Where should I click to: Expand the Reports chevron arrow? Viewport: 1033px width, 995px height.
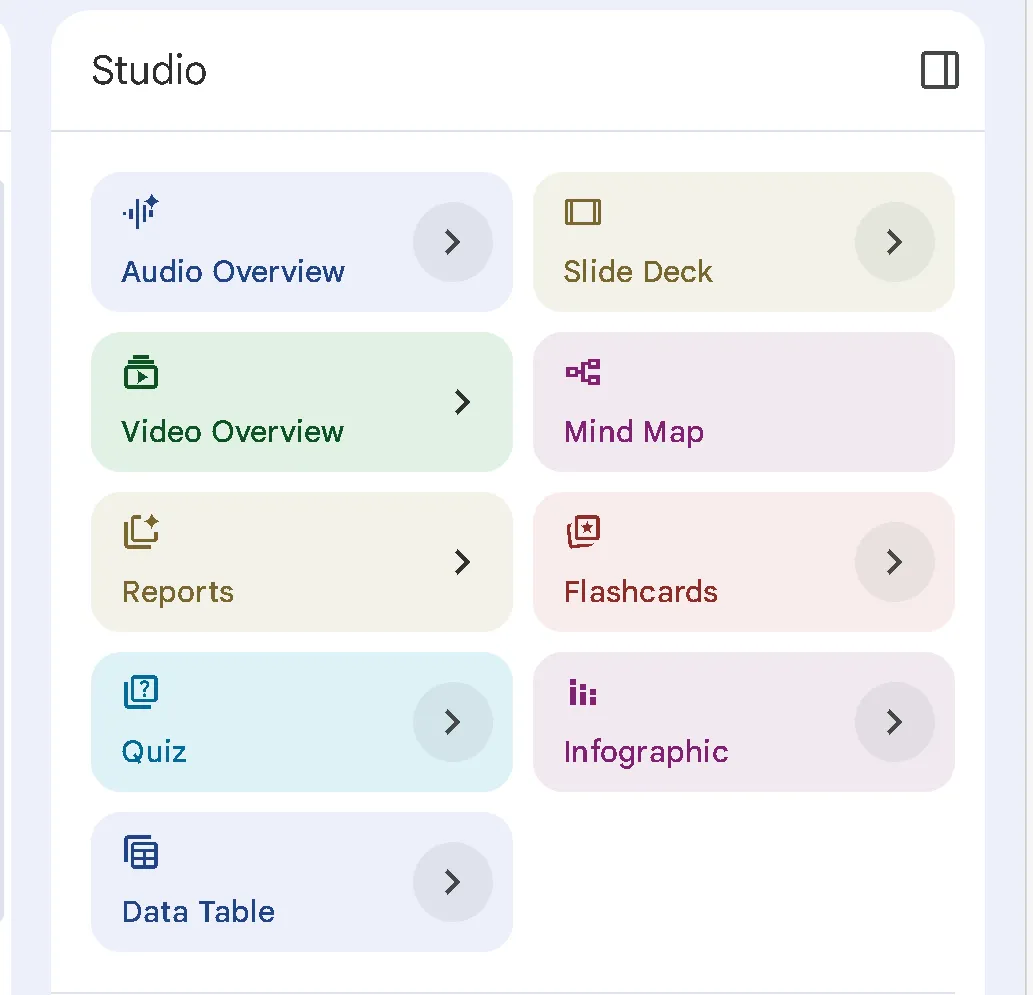click(462, 562)
